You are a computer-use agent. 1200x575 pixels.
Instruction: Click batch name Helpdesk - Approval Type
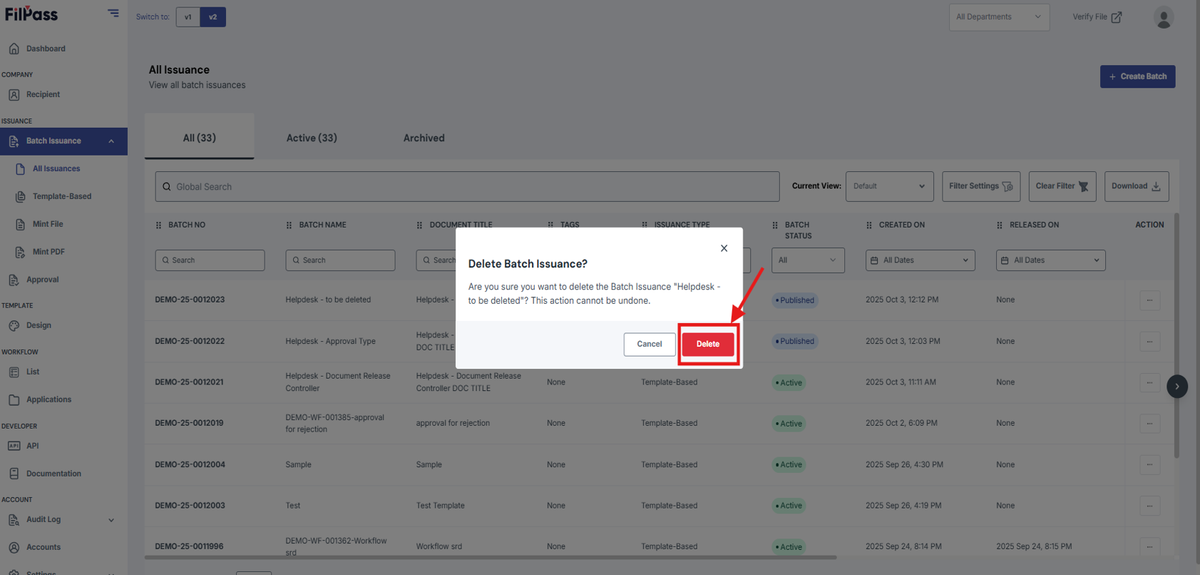tap(331, 341)
